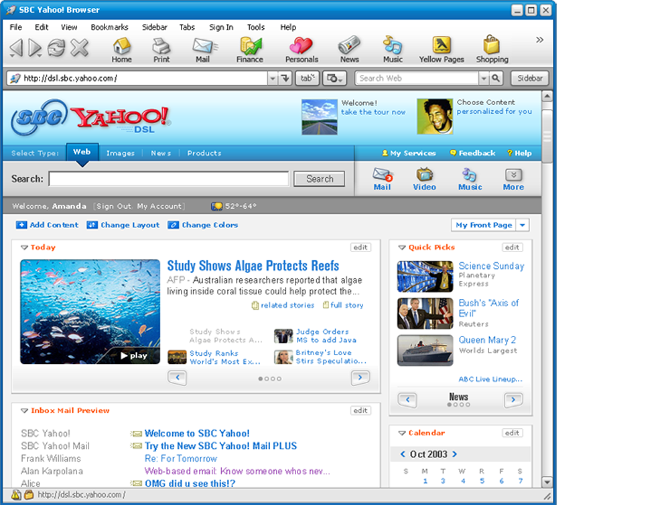Open Personals with the hearts icon
The height and width of the screenshot is (505, 670).
click(302, 50)
